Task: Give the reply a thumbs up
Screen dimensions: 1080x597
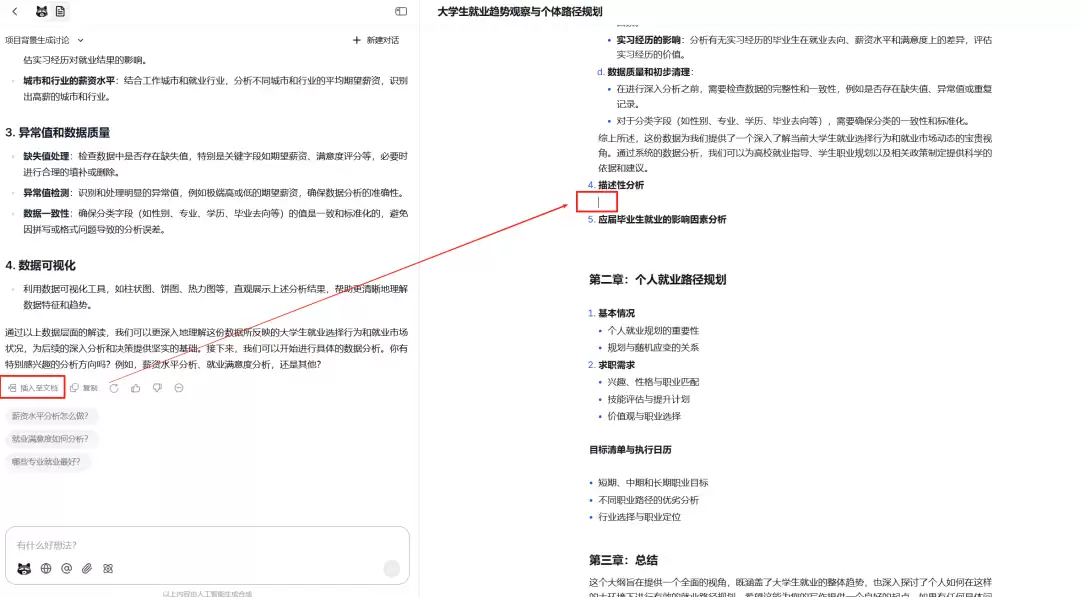Action: (x=136, y=388)
